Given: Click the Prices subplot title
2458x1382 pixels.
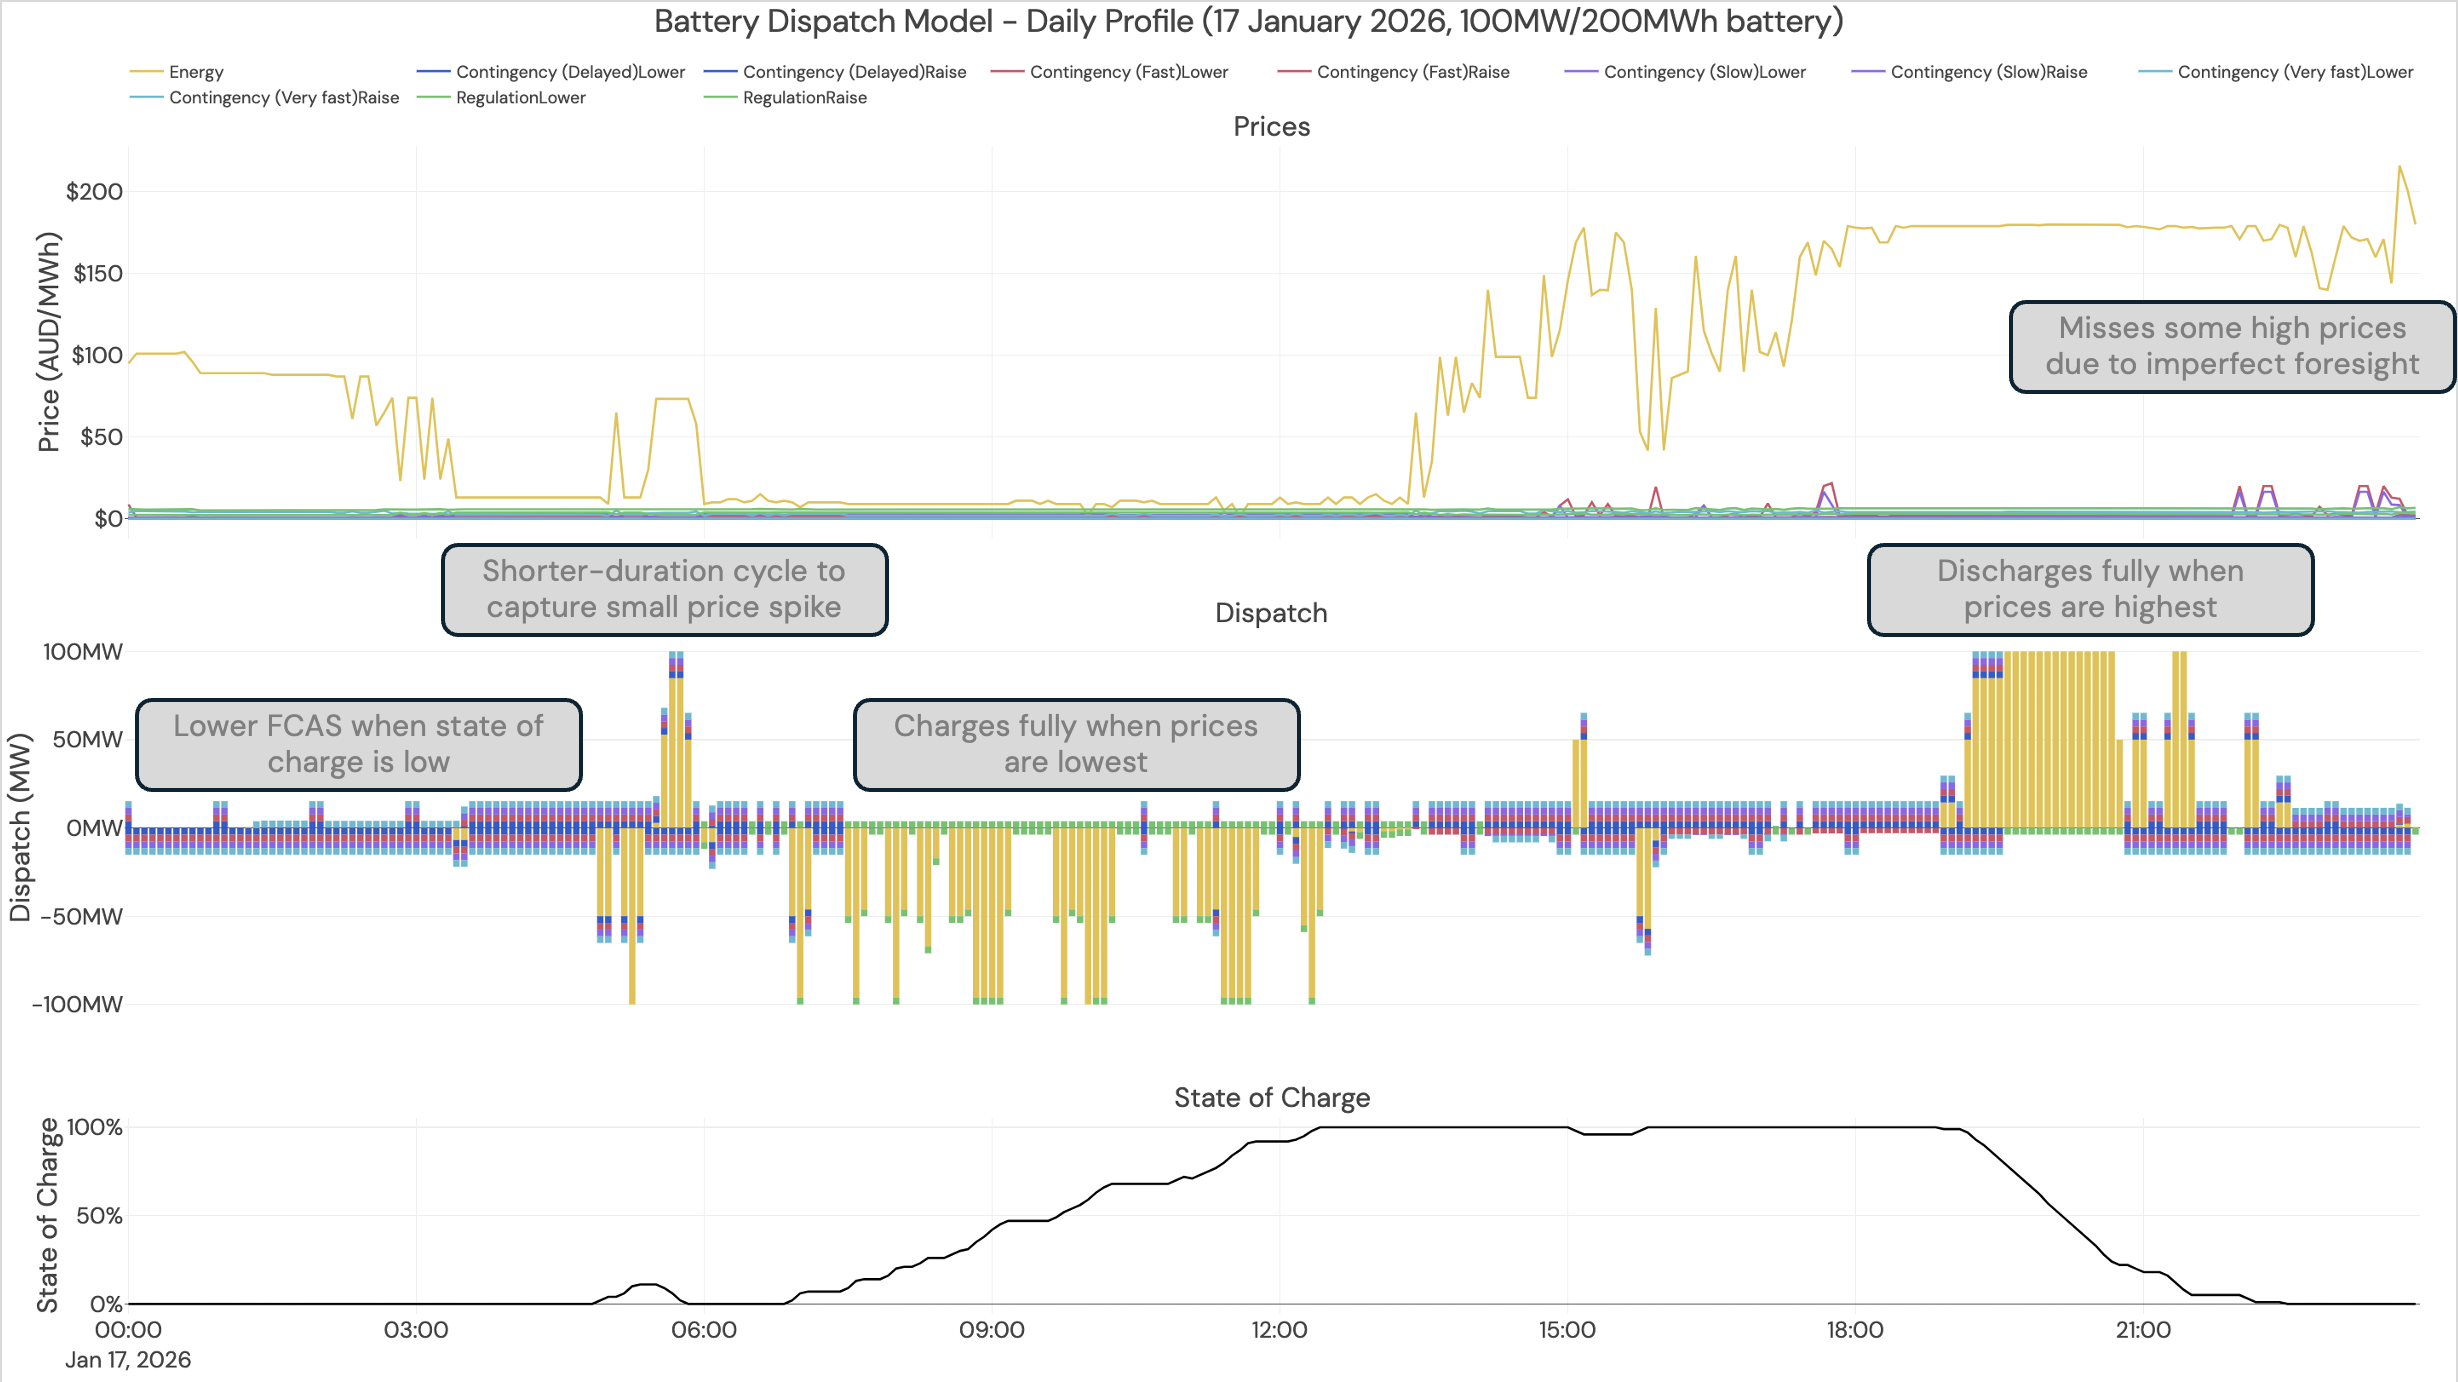Looking at the screenshot, I should pos(1271,127).
